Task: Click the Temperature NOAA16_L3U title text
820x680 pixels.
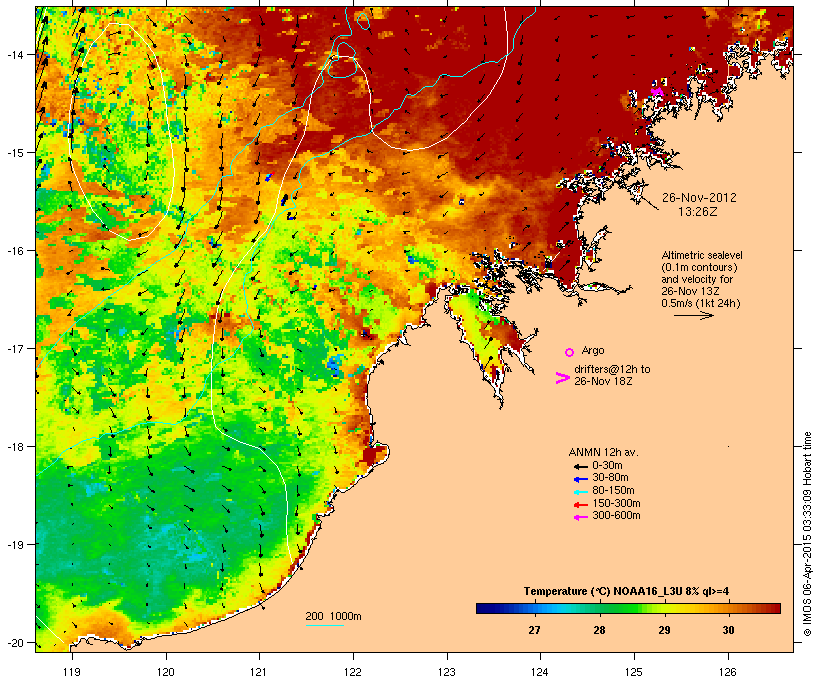Action: click(x=627, y=591)
